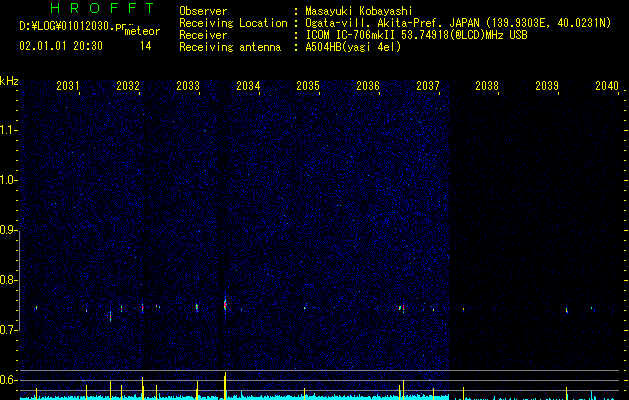Click the 2036 time axis marker
The height and width of the screenshot is (400, 629).
tap(368, 85)
